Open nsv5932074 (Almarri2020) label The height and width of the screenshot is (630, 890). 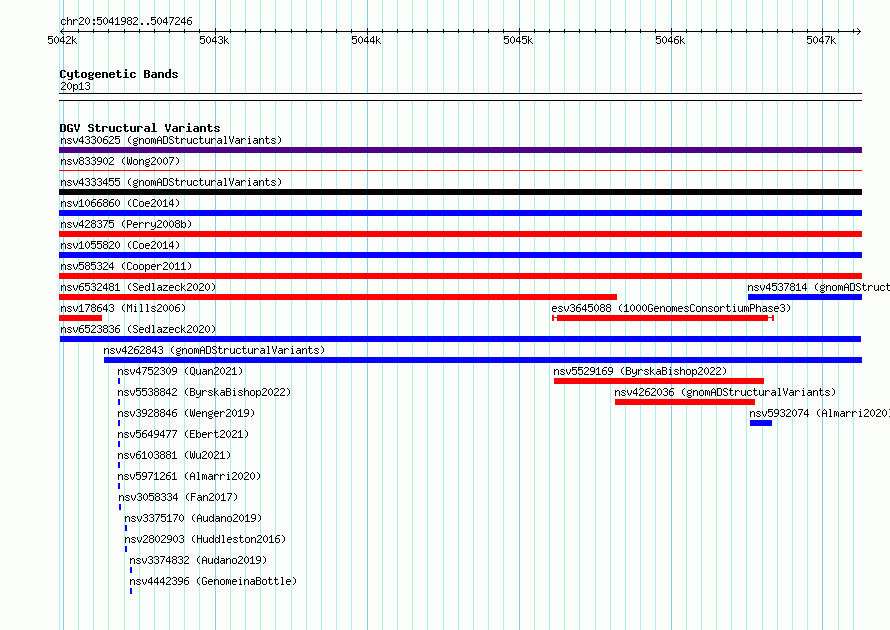pos(819,413)
